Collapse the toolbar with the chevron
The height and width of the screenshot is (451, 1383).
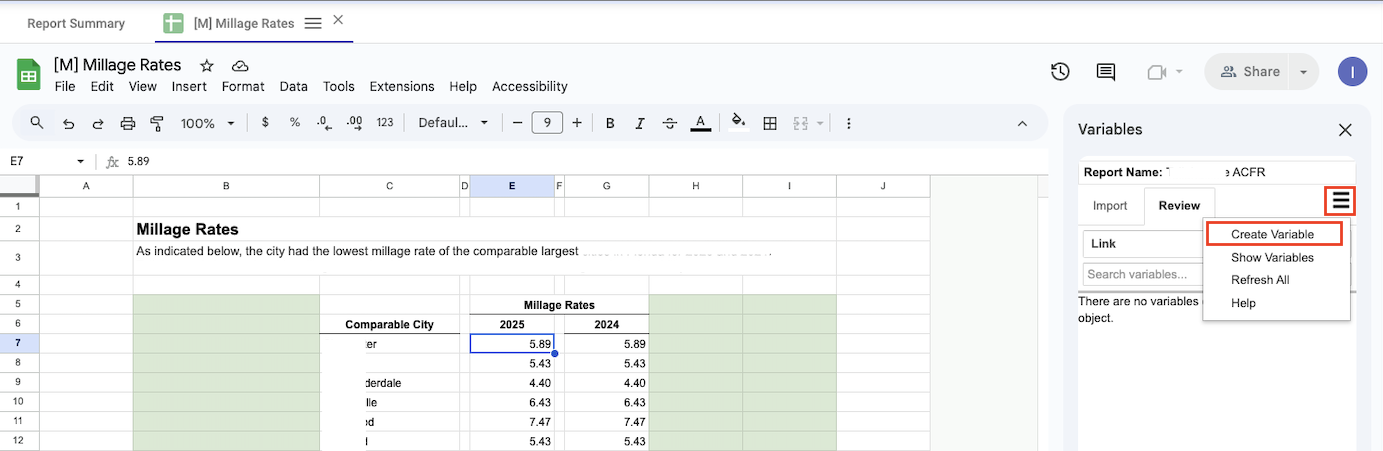(x=1022, y=123)
